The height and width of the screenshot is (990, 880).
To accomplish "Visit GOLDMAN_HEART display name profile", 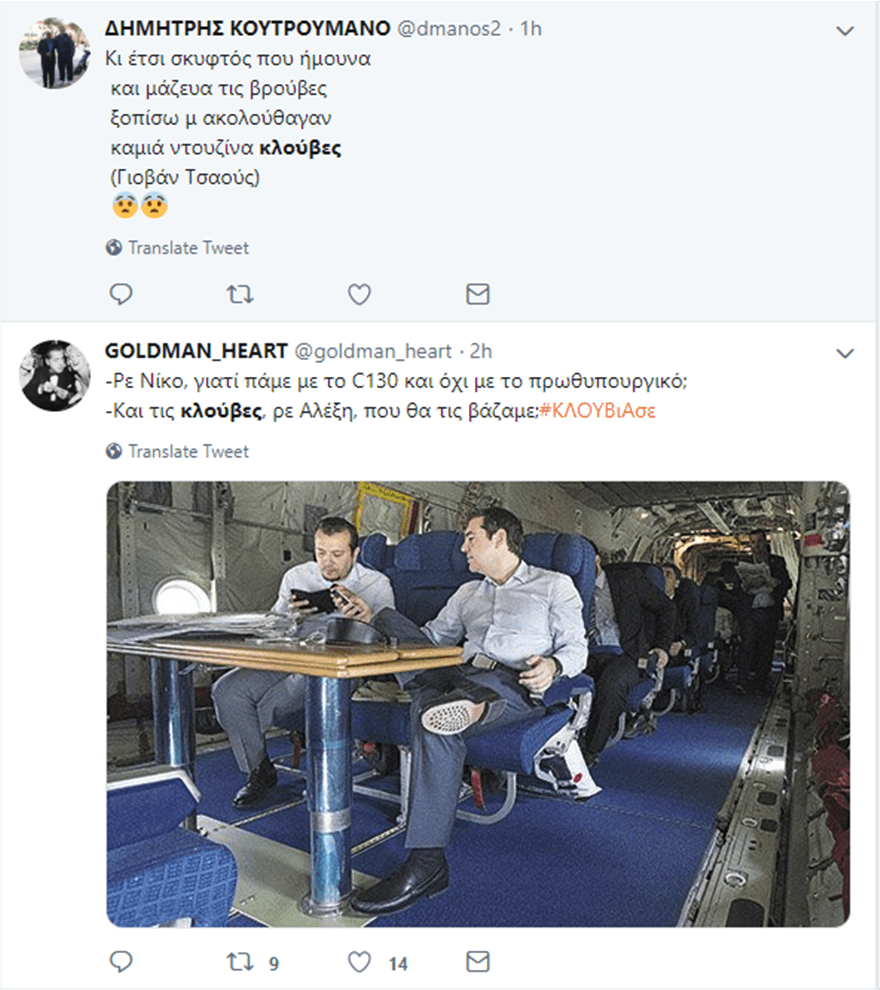I will coord(194,351).
